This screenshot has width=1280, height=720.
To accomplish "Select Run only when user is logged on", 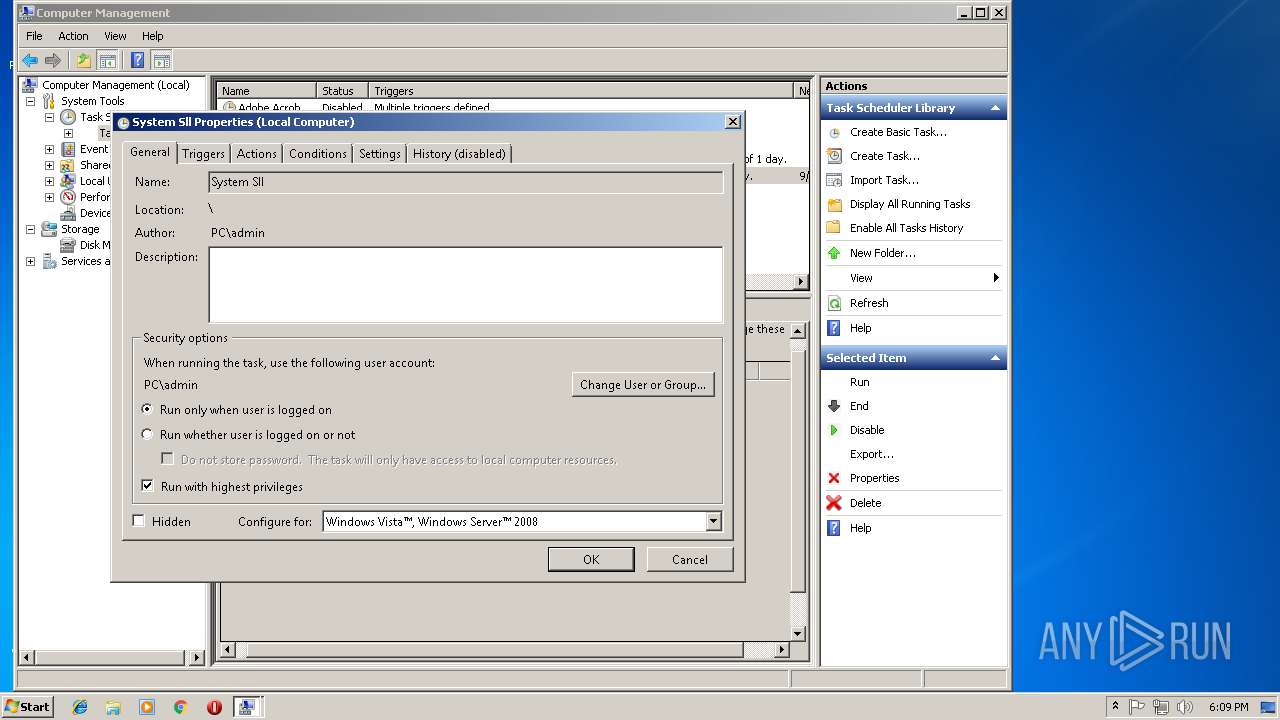I will point(148,409).
